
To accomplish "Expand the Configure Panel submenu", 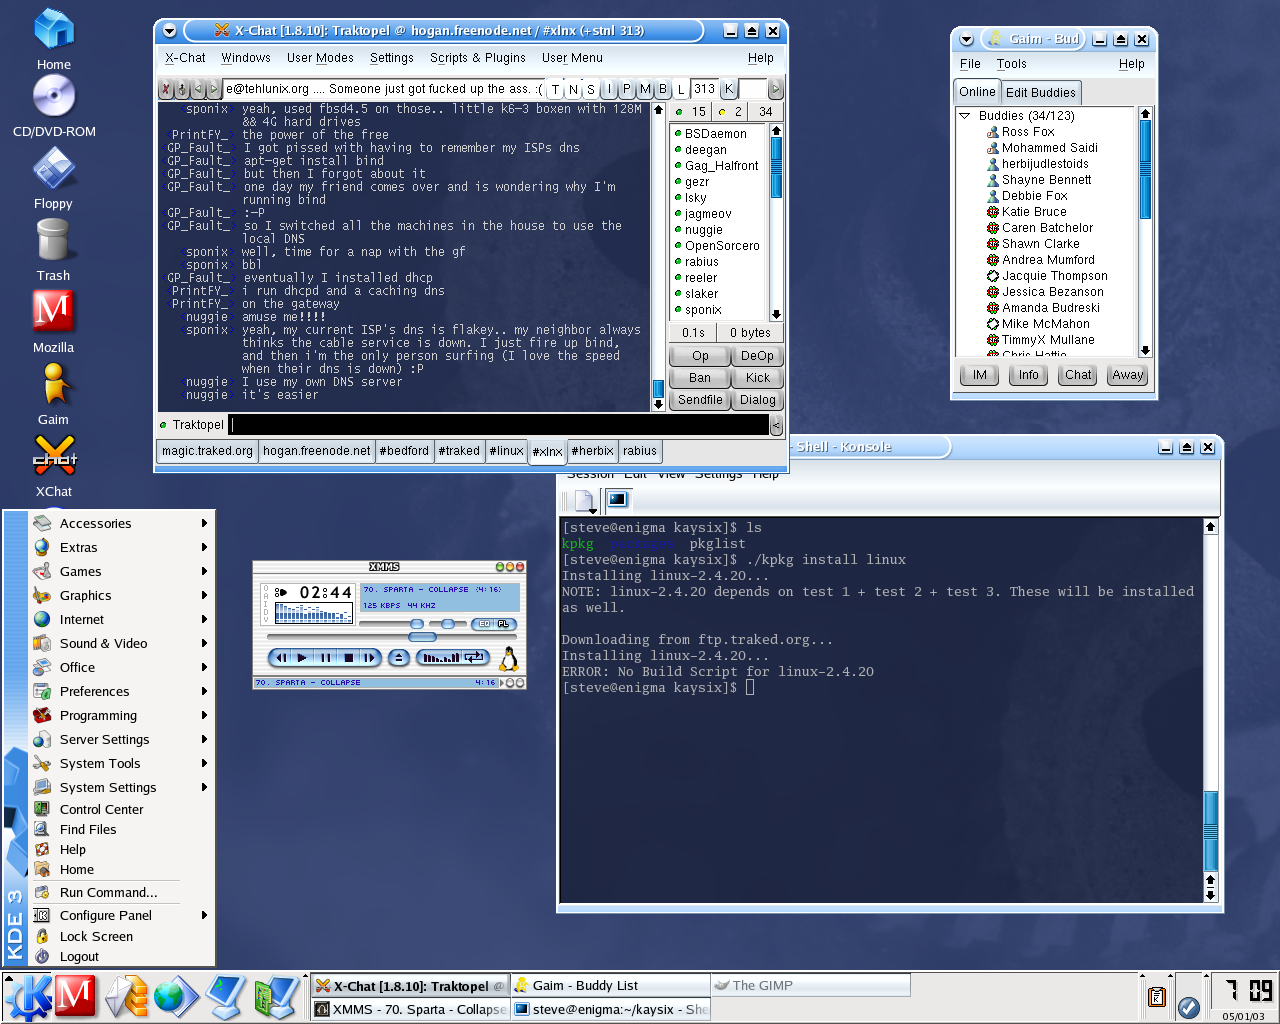I will pyautogui.click(x=122, y=915).
